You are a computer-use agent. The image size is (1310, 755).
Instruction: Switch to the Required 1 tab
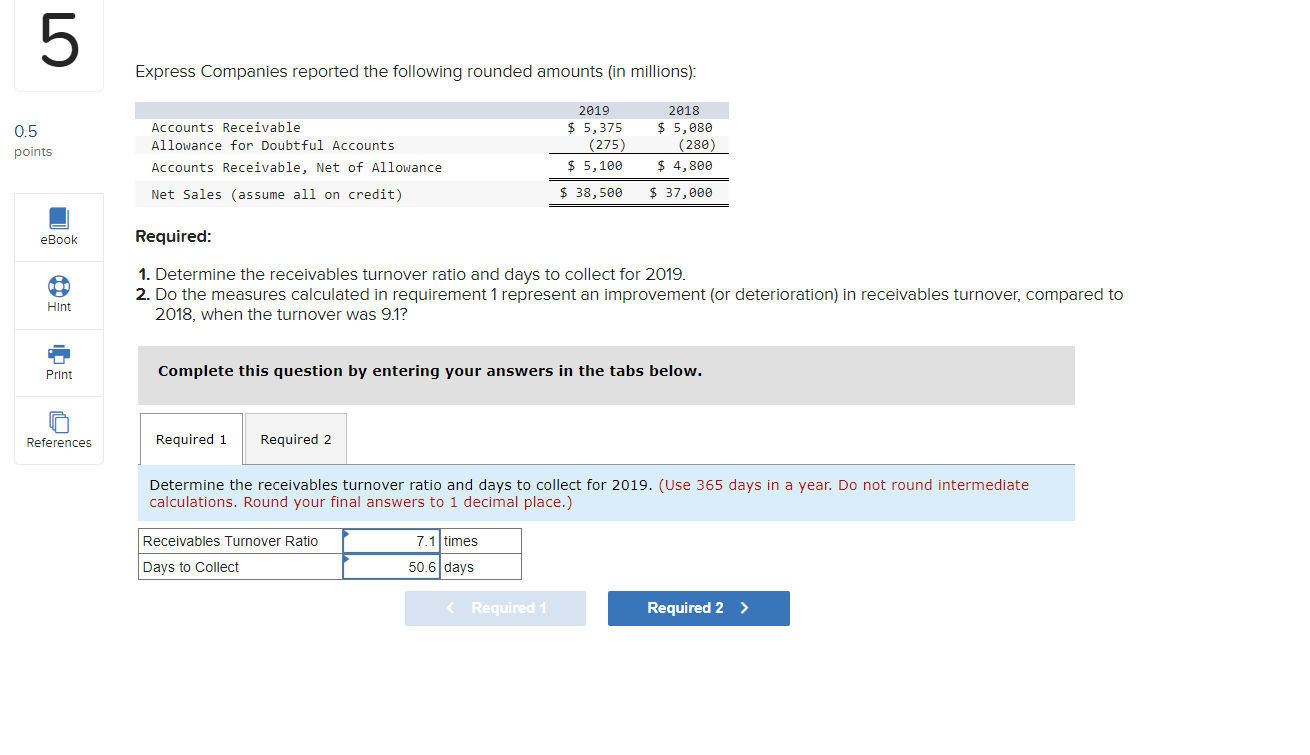tap(191, 439)
